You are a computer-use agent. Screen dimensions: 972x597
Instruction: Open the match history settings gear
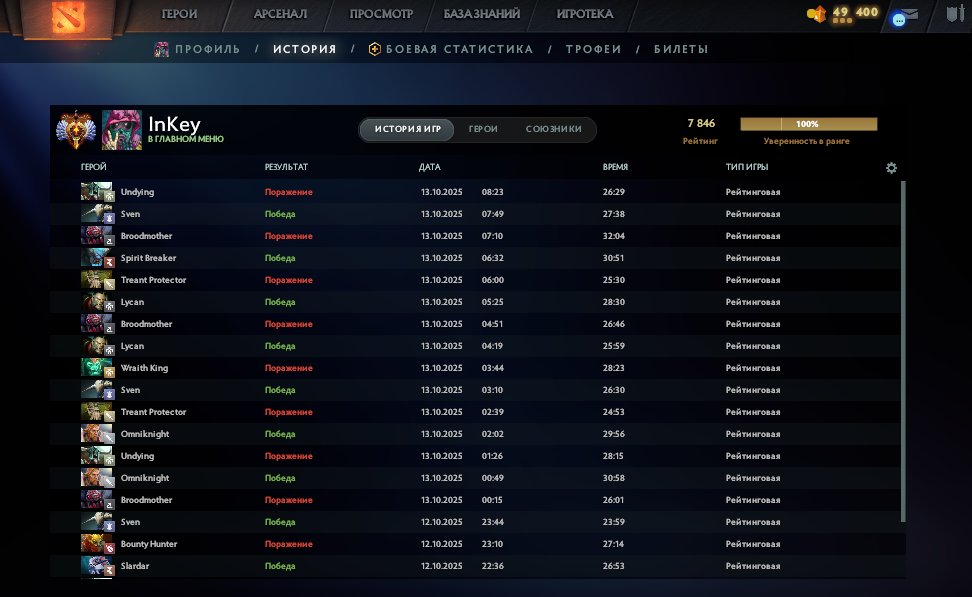click(x=892, y=168)
